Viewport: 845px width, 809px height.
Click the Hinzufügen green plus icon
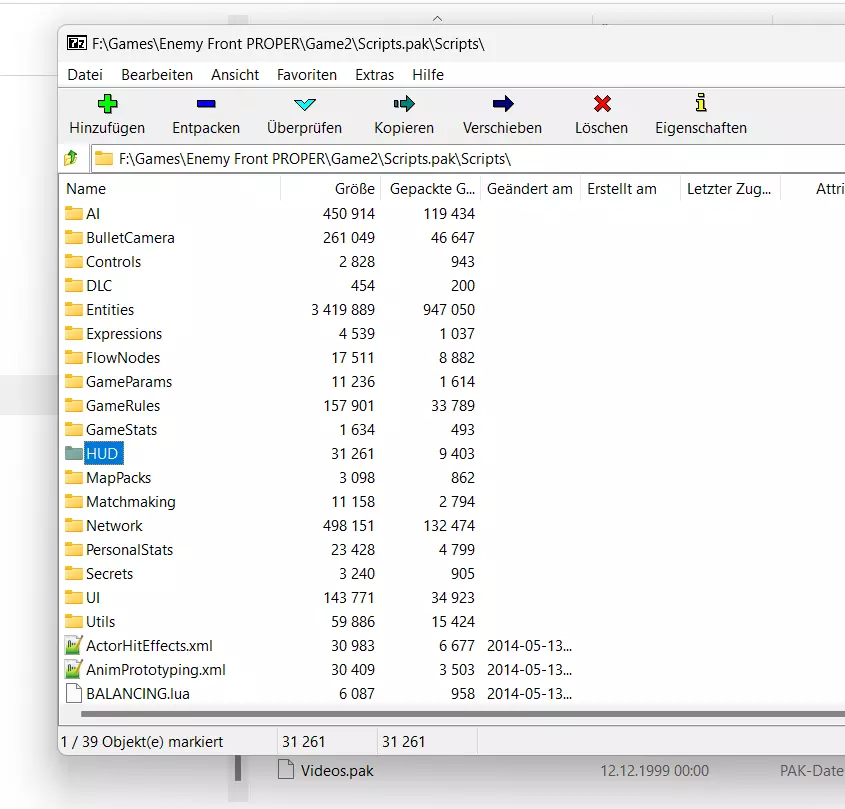pyautogui.click(x=107, y=103)
